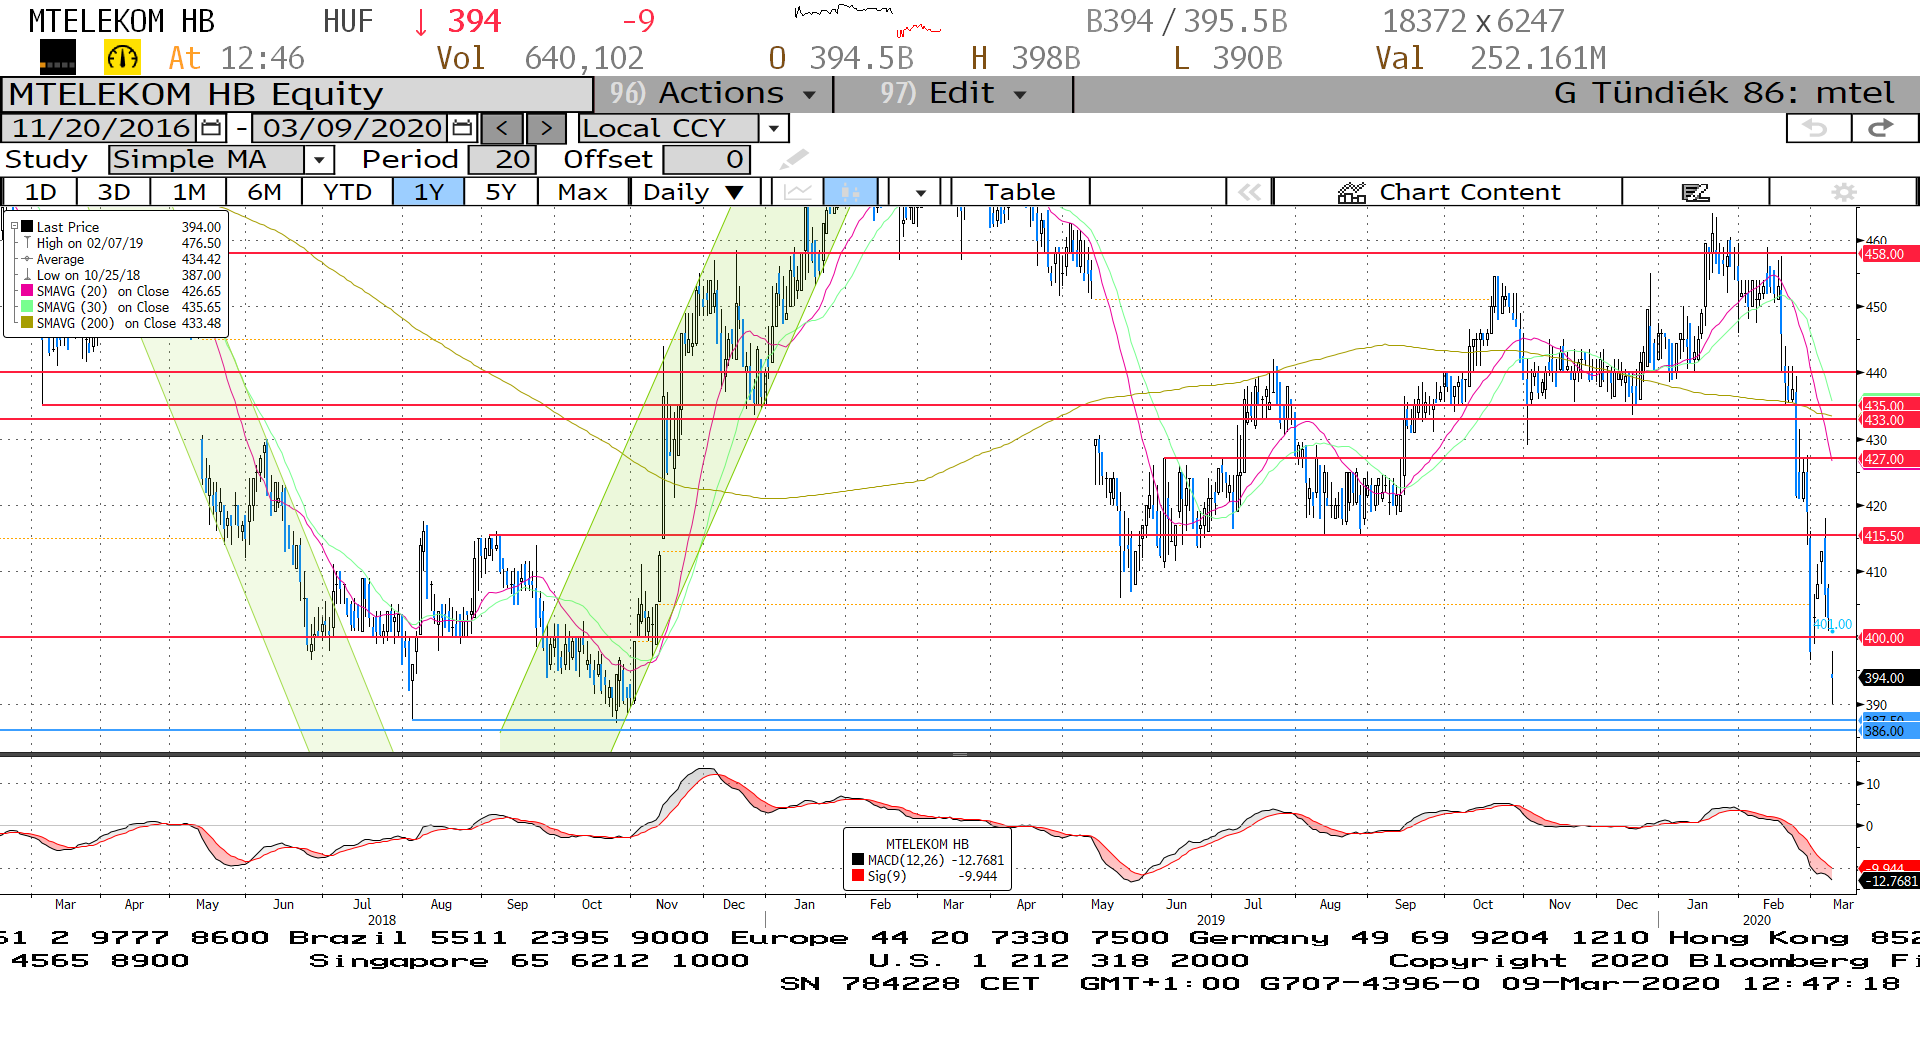The height and width of the screenshot is (1039, 1920).
Task: Switch to line chart type
Action: pyautogui.click(x=798, y=192)
